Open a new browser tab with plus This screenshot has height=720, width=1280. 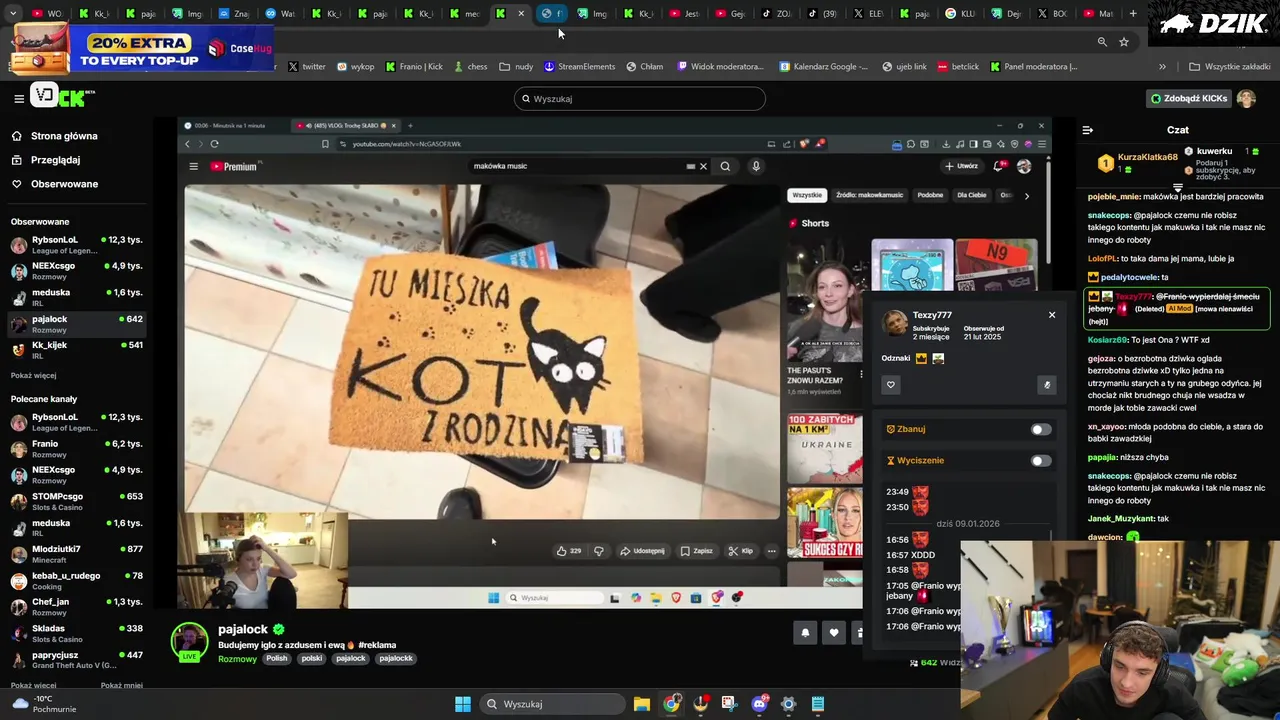(1133, 14)
